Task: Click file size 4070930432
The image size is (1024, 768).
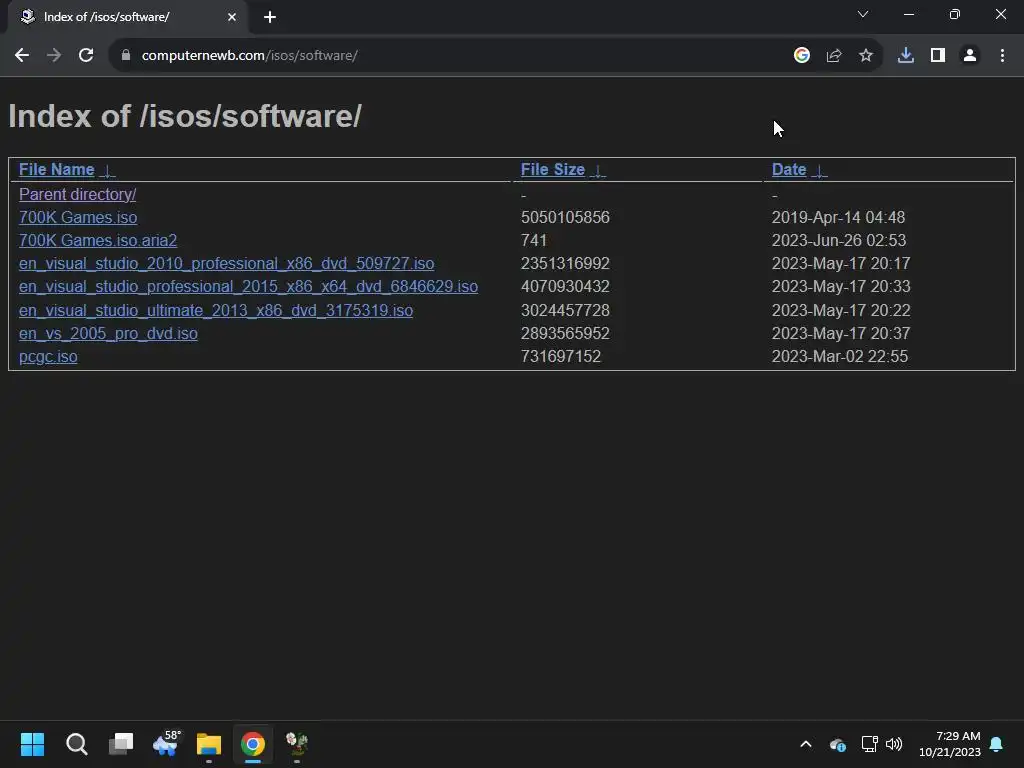Action: pyautogui.click(x=565, y=287)
